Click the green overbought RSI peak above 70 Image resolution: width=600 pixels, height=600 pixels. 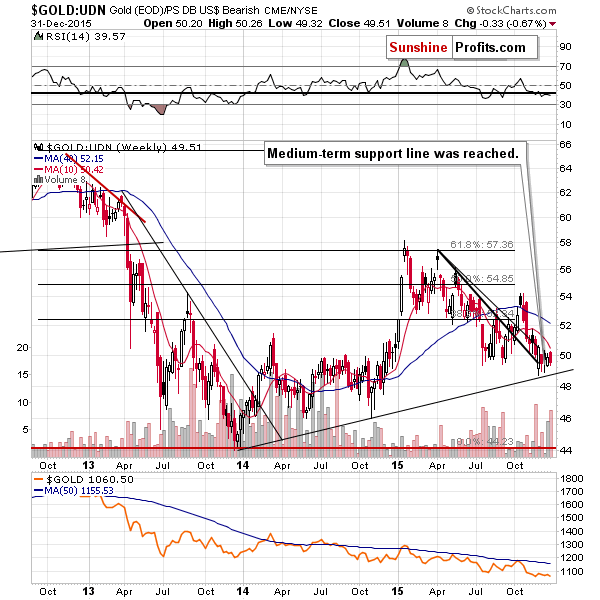pyautogui.click(x=404, y=63)
